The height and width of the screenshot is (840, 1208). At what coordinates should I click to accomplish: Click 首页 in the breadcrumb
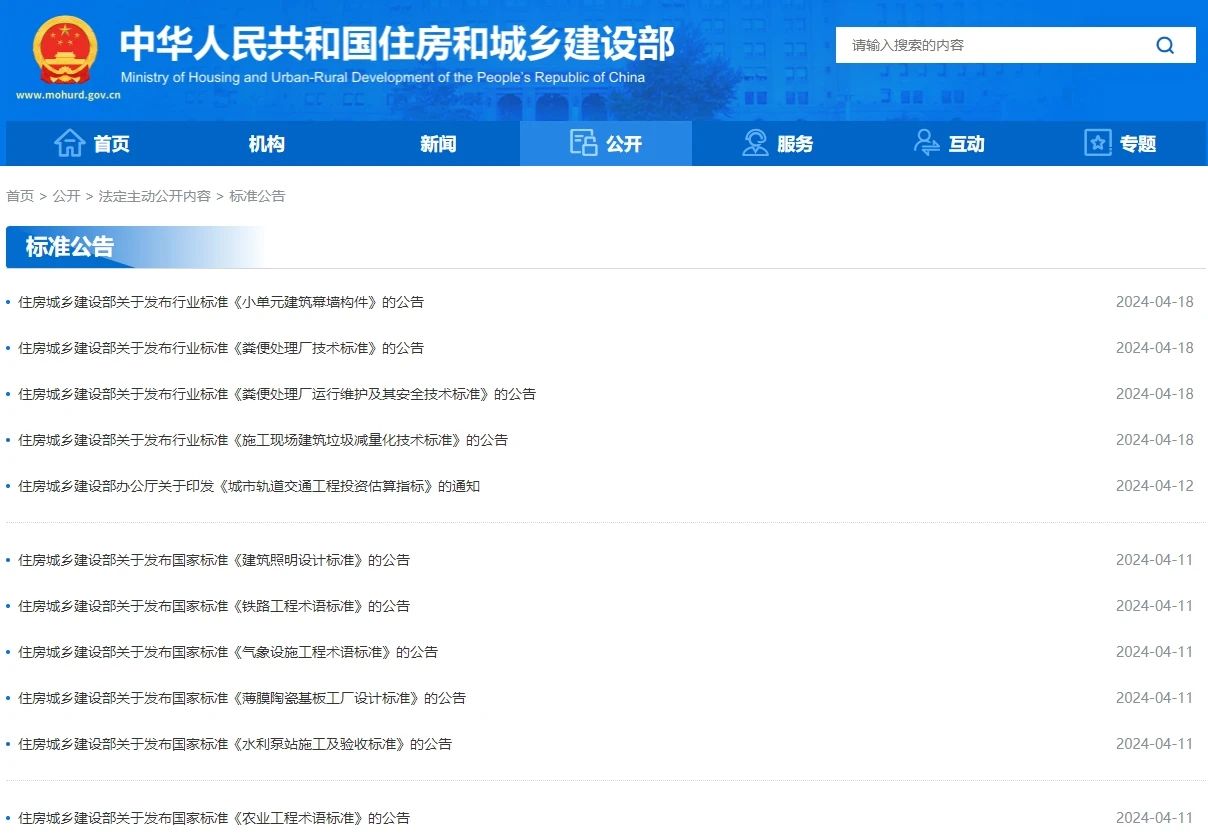click(x=20, y=196)
